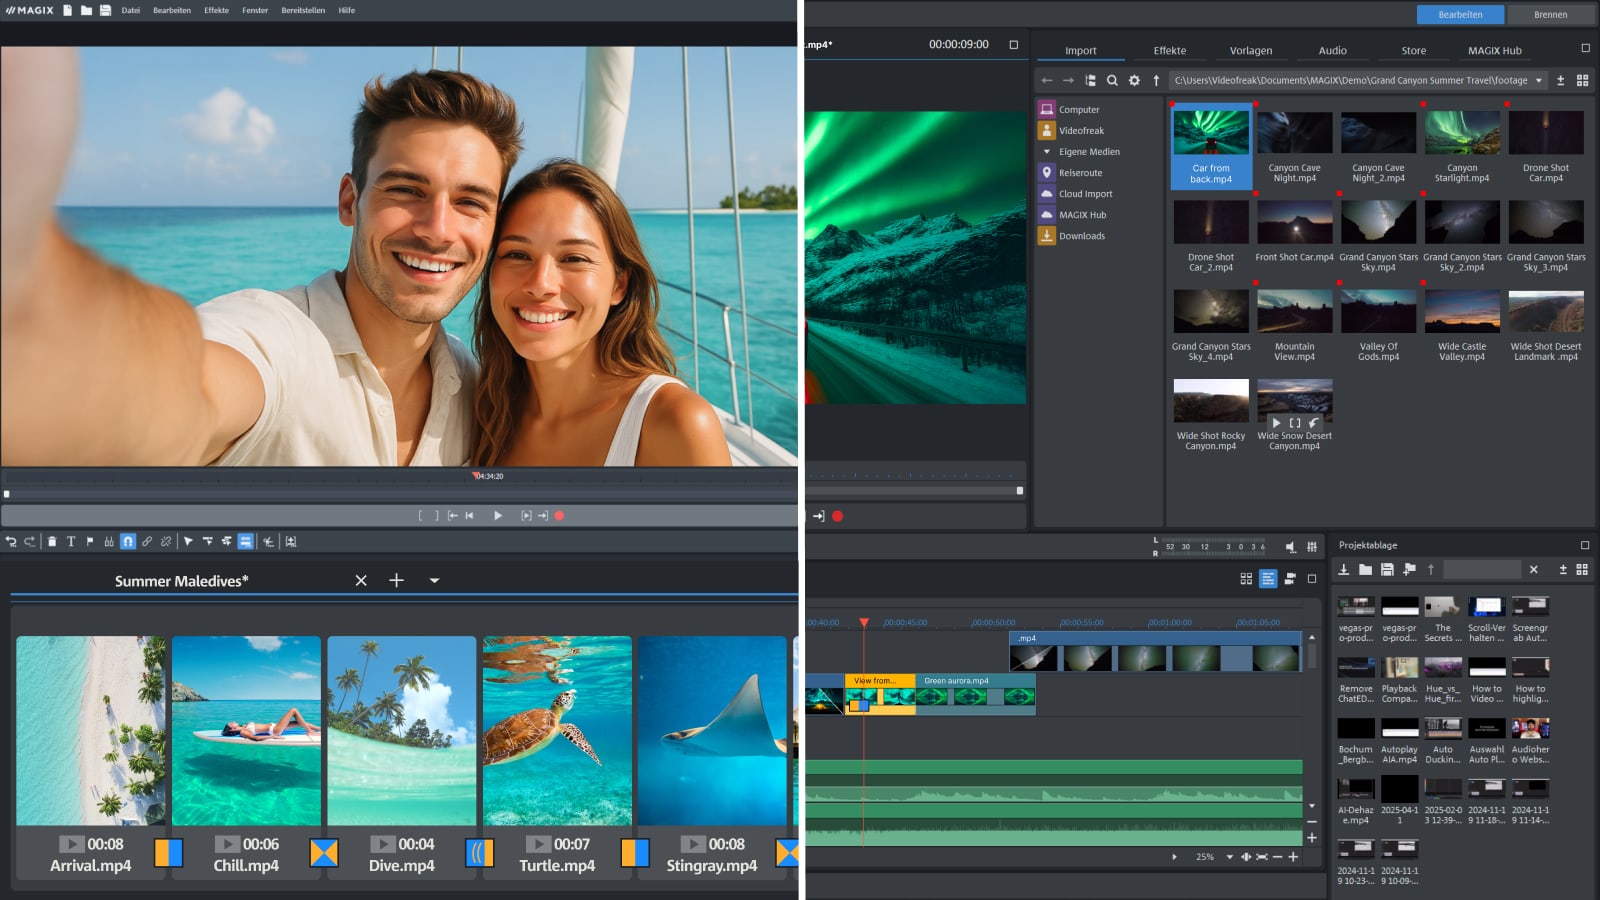Click the save icon in Projektablage toolbar
Image resolution: width=1600 pixels, height=900 pixels.
pos(1387,570)
